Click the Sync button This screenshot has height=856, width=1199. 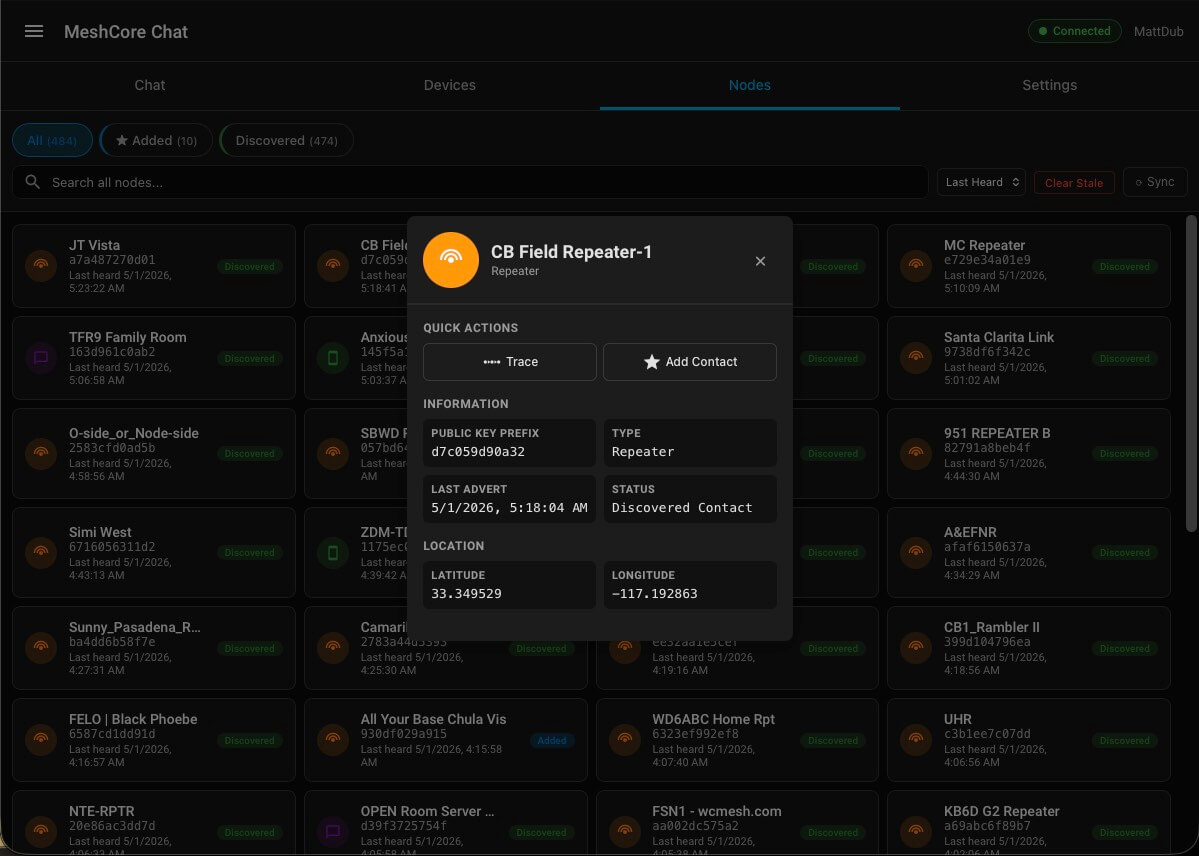point(1155,182)
